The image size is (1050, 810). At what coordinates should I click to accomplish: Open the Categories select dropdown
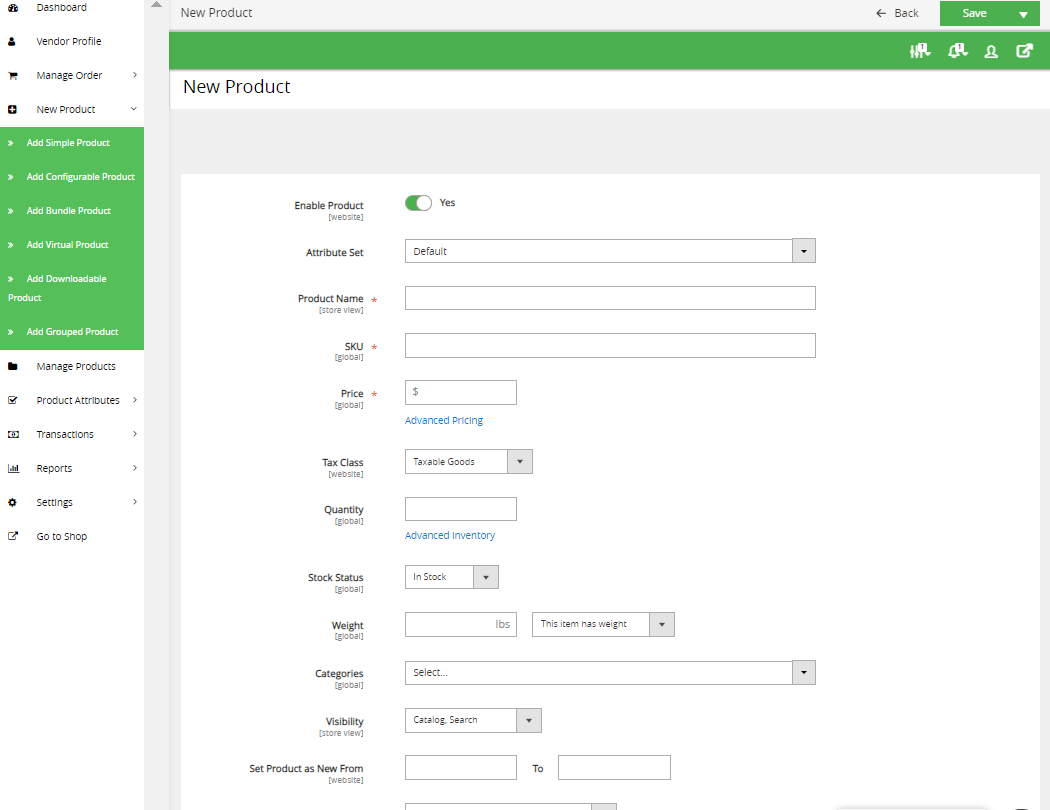[x=610, y=673]
